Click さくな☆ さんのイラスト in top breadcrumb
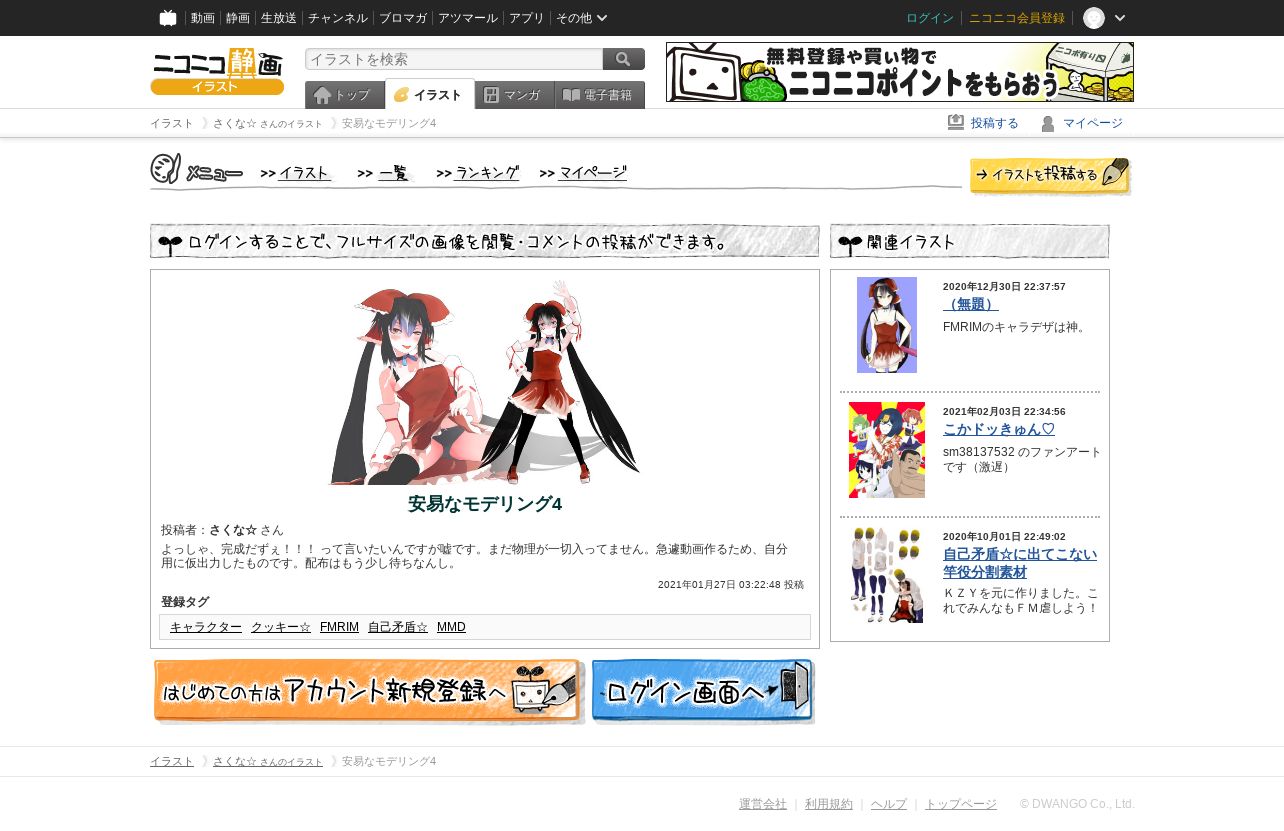This screenshot has height=831, width=1284. click(268, 123)
